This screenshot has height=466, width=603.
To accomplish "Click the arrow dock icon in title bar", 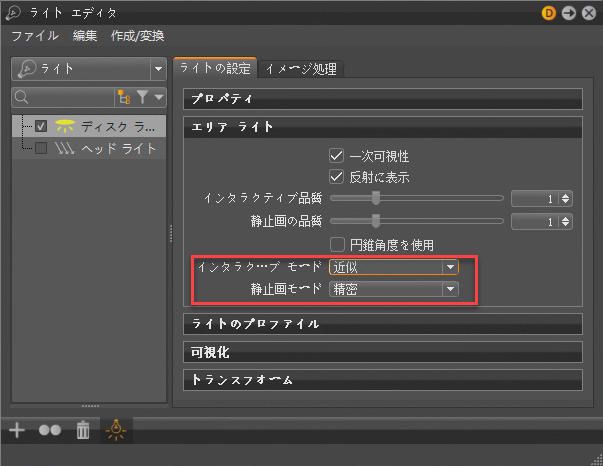I will [569, 13].
